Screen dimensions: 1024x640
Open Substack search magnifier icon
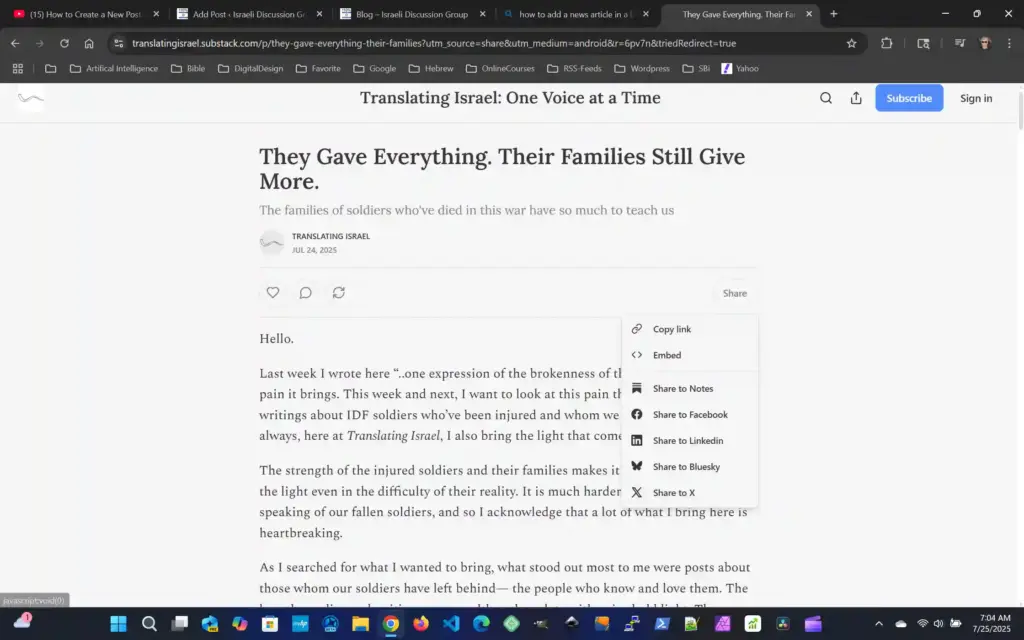point(825,98)
